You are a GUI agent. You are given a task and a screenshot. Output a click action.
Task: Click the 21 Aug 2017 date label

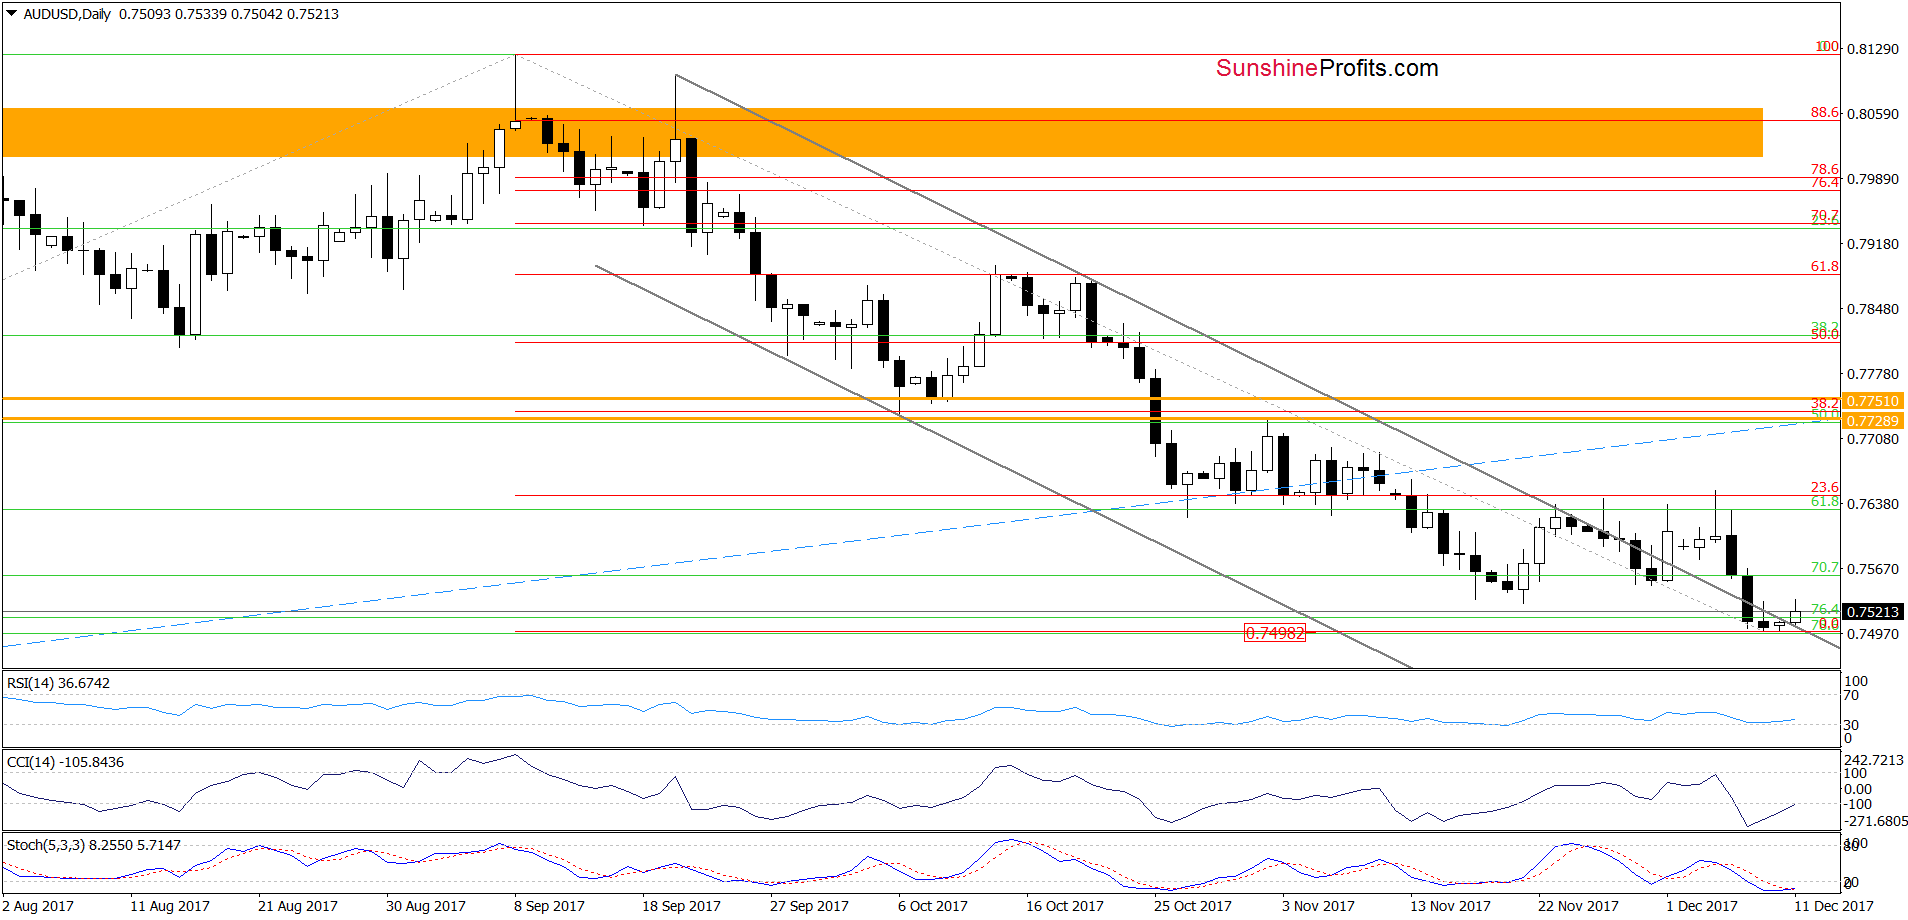click(298, 906)
